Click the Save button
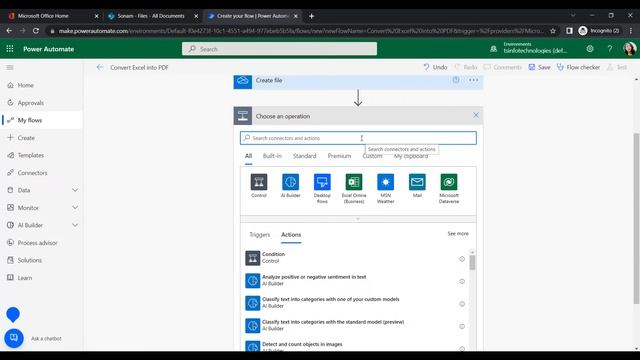Image resolution: width=640 pixels, height=360 pixels. click(540, 67)
